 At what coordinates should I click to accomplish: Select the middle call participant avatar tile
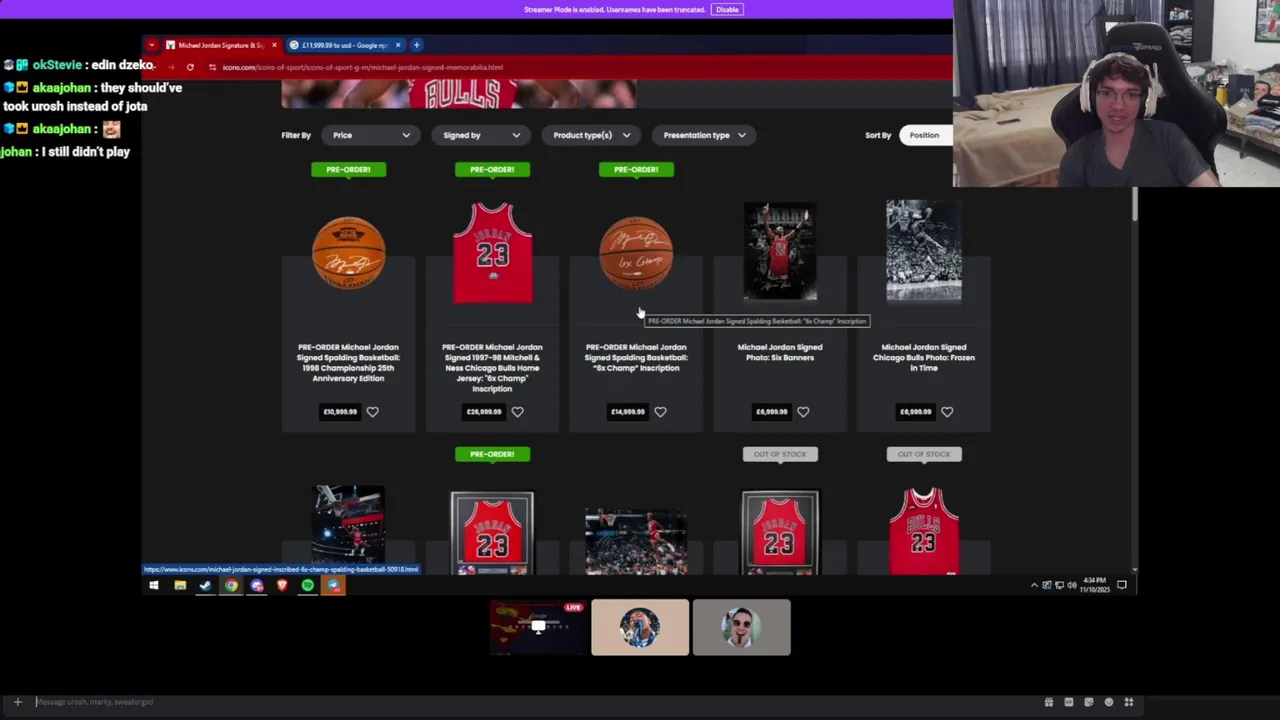point(640,628)
